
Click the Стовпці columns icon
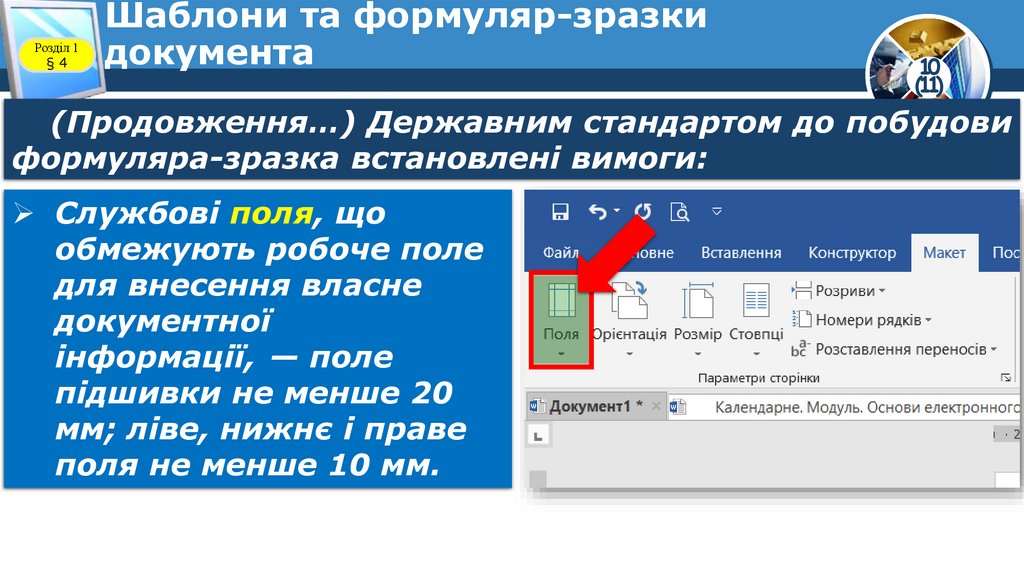coord(756,300)
